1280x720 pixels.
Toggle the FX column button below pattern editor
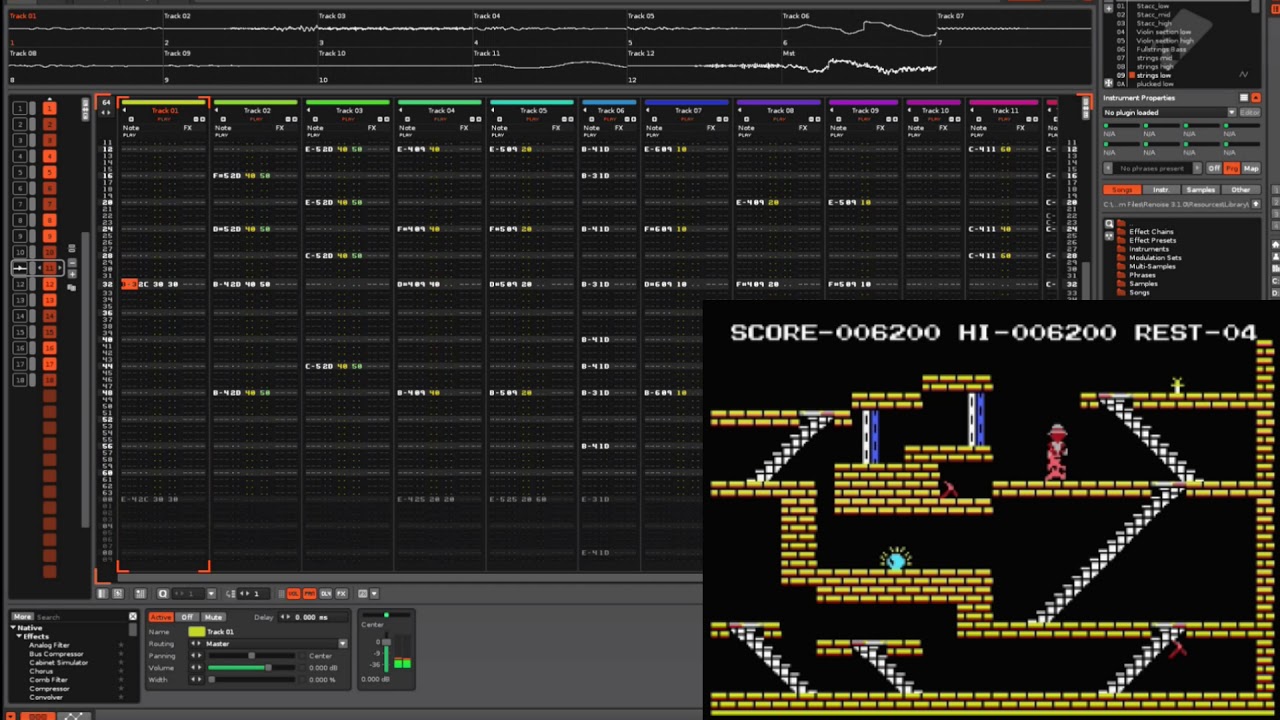(x=341, y=593)
